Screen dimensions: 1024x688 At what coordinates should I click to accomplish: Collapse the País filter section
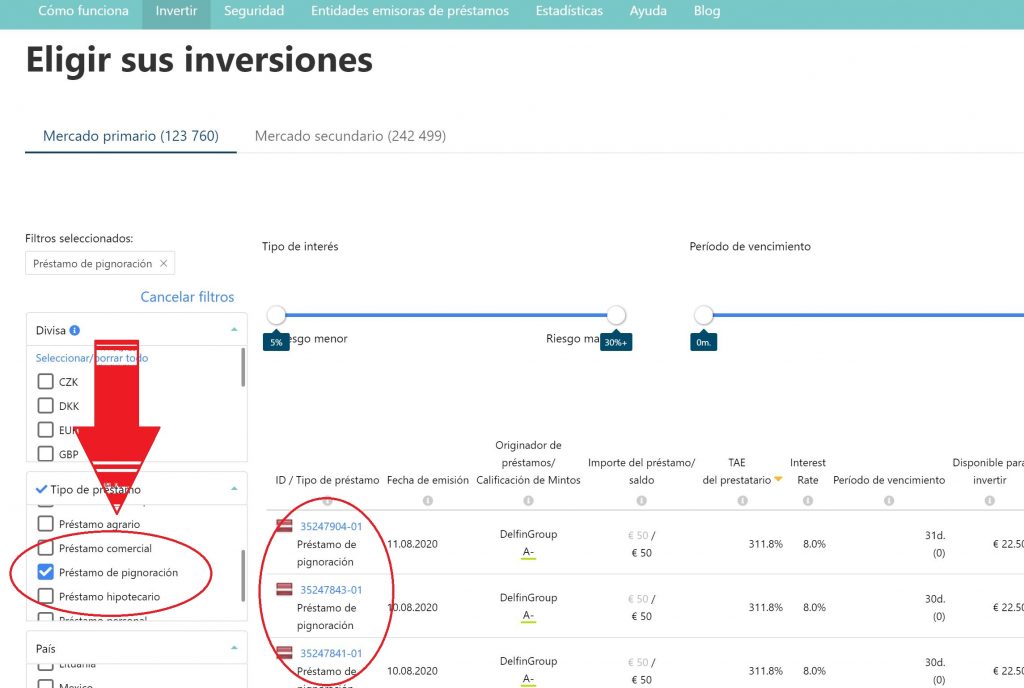(234, 647)
